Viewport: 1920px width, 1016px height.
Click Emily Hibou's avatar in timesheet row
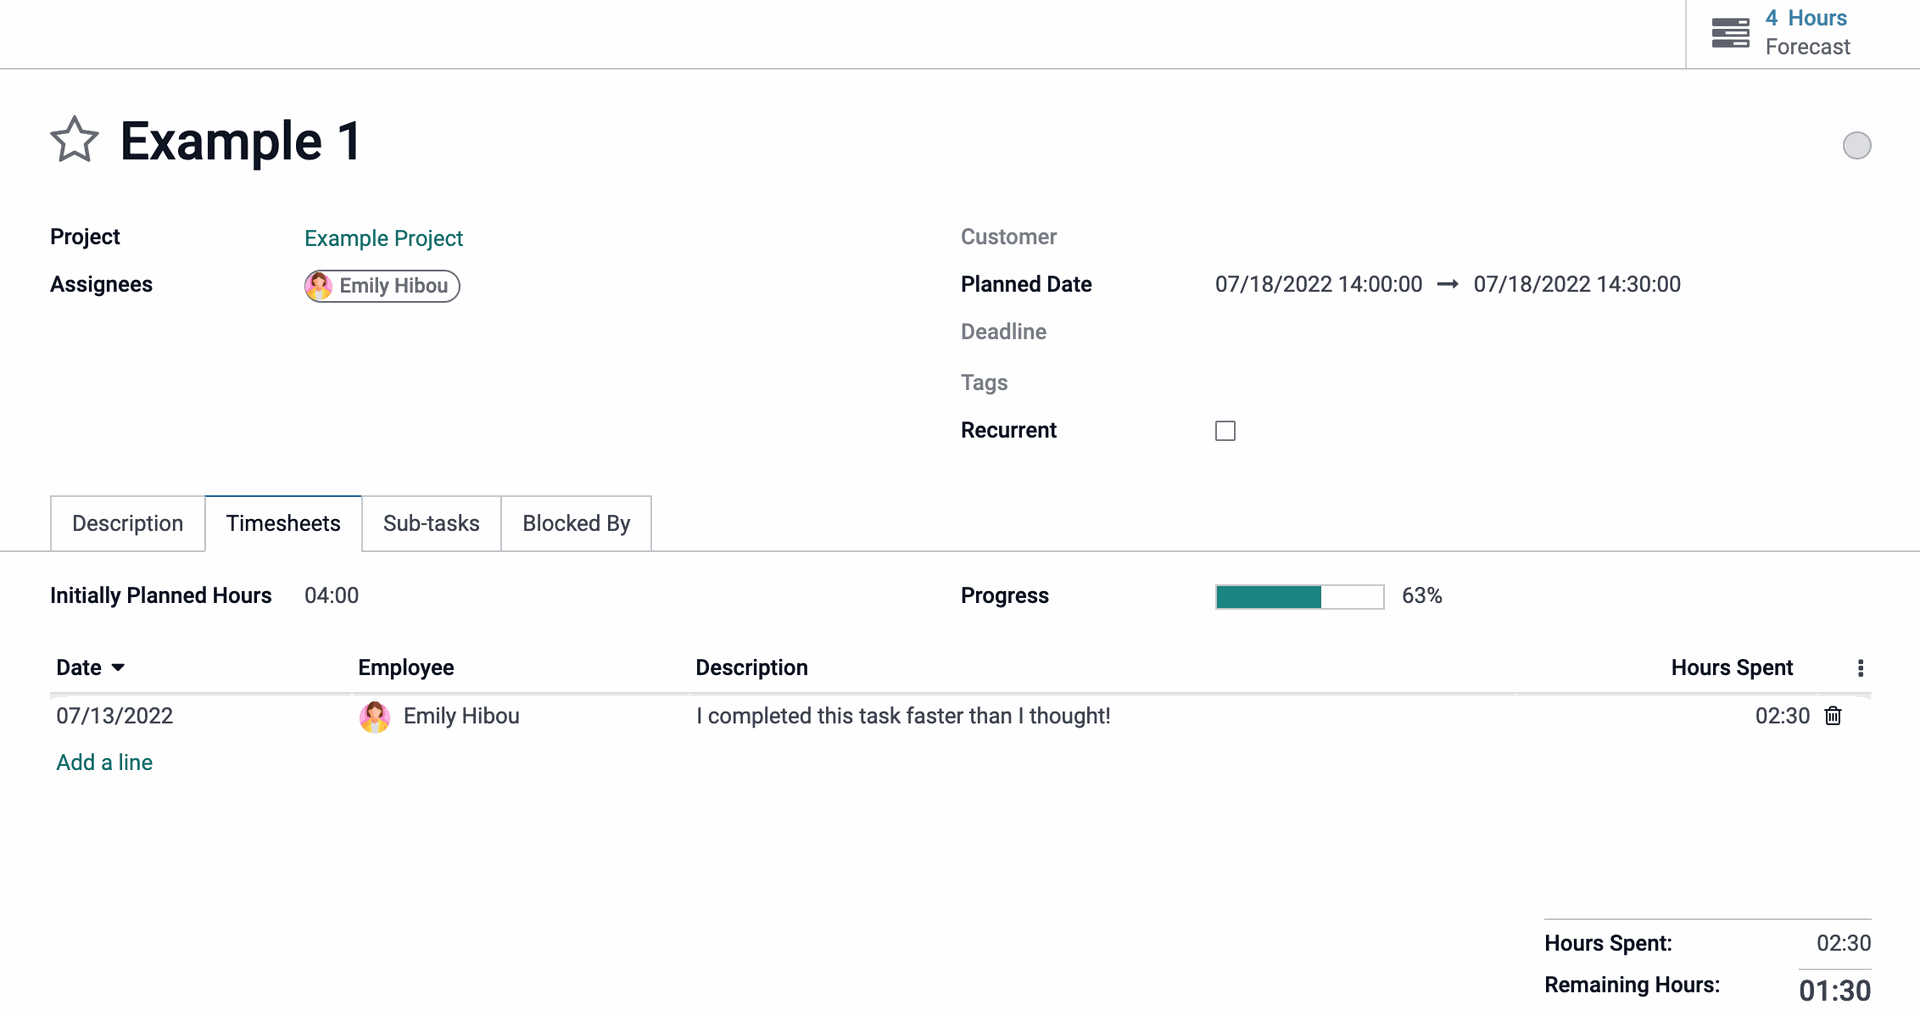(x=375, y=717)
